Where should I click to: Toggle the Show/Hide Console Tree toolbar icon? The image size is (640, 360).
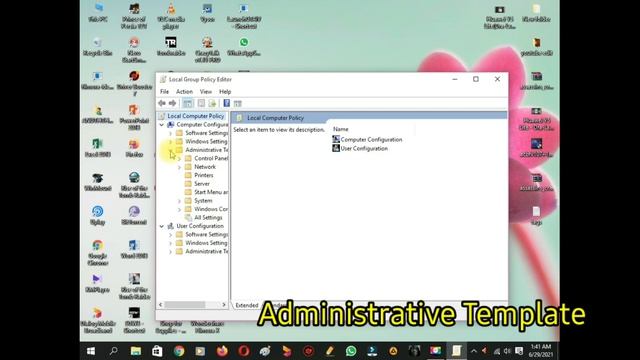(x=188, y=103)
